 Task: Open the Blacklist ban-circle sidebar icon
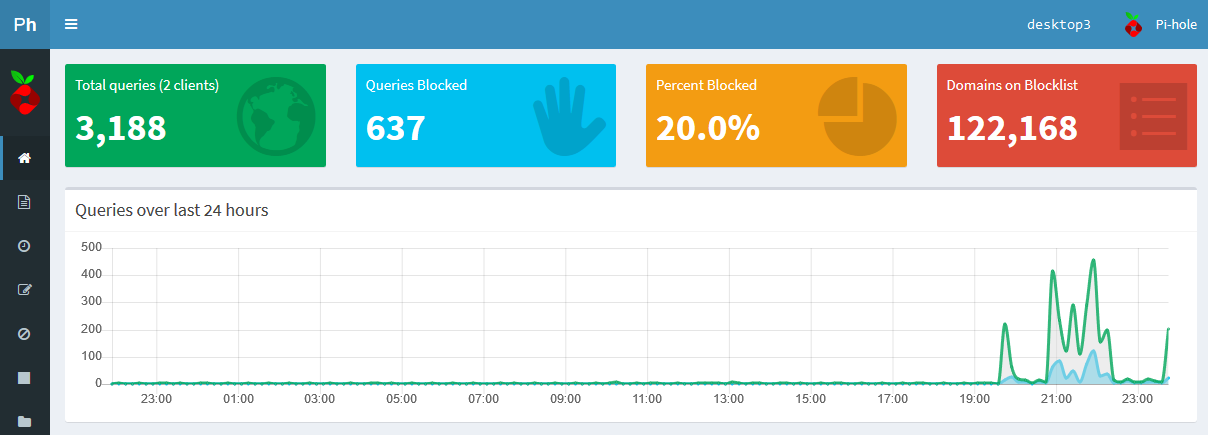25,334
